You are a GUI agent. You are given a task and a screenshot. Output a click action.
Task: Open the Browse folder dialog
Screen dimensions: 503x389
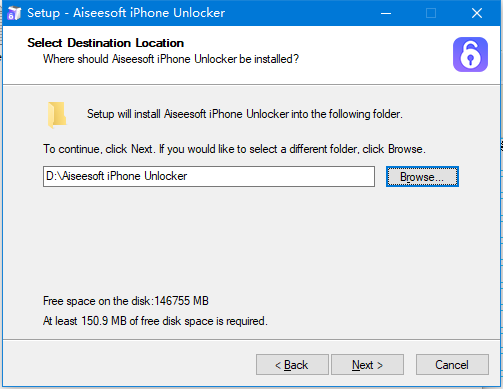pyautogui.click(x=422, y=177)
